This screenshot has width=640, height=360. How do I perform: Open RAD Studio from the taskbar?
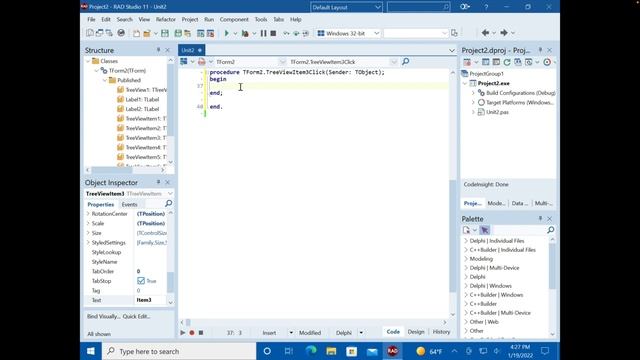point(393,351)
